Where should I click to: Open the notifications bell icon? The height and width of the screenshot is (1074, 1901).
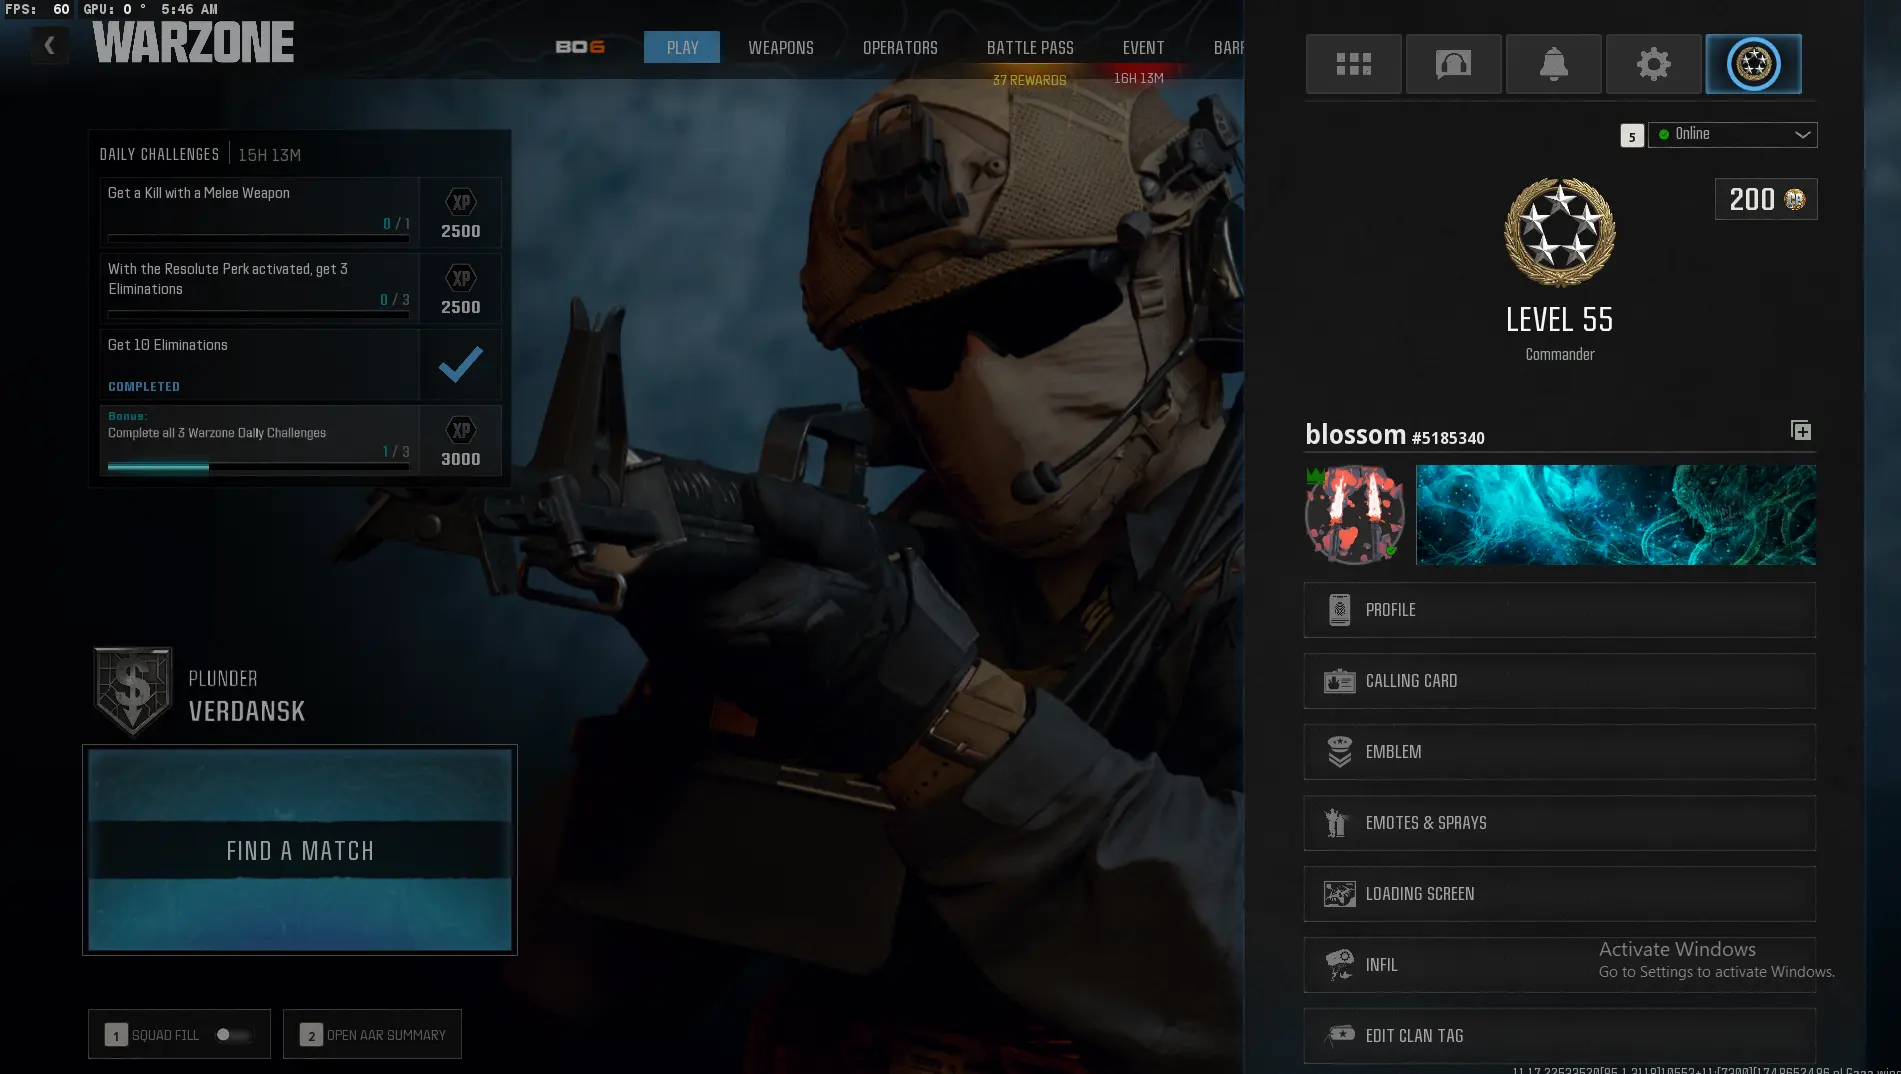(1553, 64)
